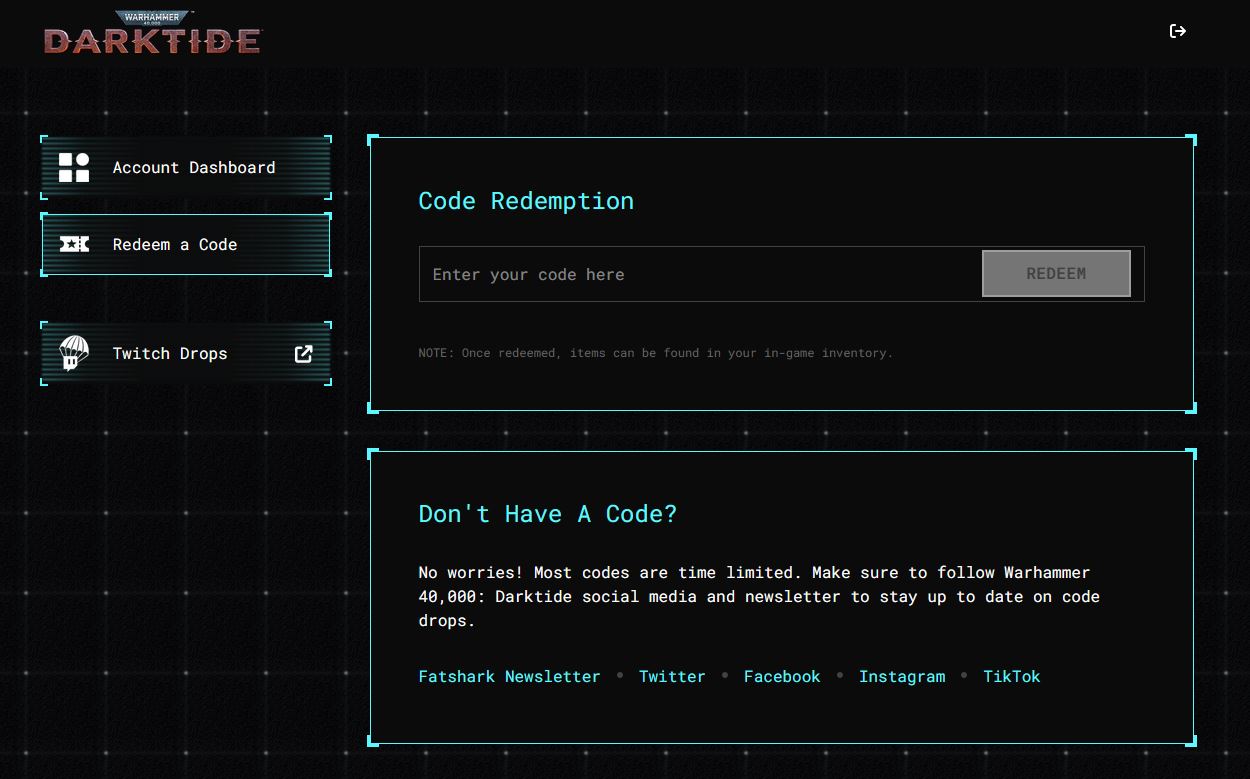The width and height of the screenshot is (1250, 779).
Task: Open the Facebook link
Action: (782, 677)
